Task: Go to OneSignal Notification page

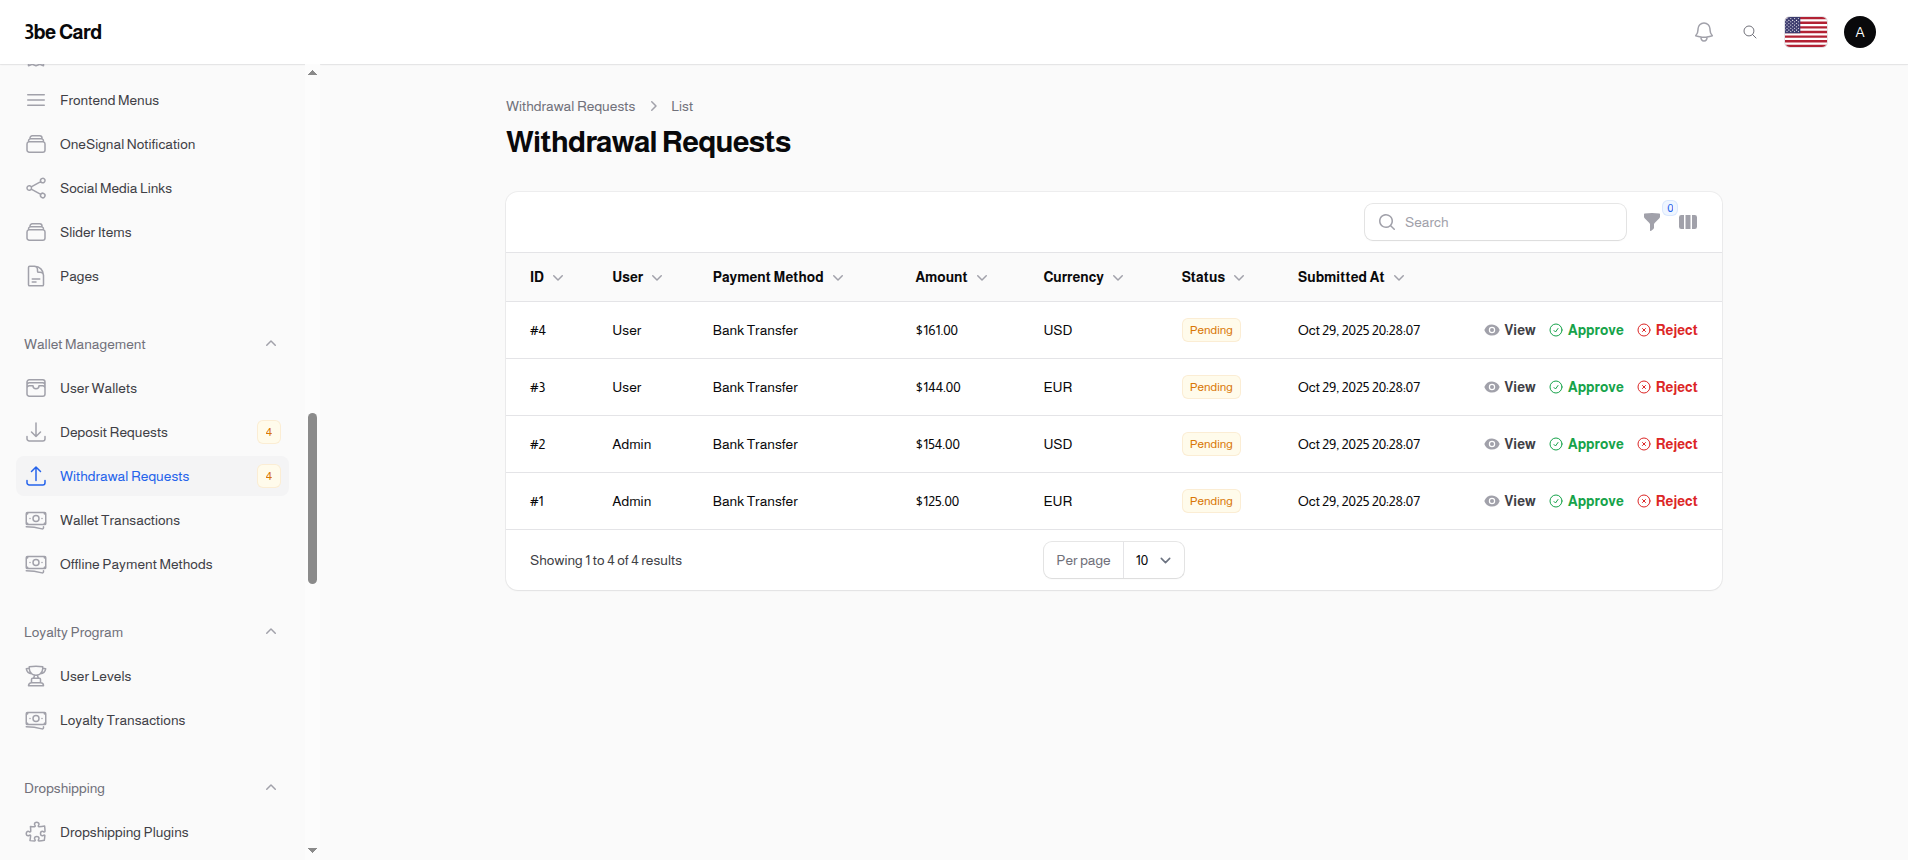Action: [127, 144]
